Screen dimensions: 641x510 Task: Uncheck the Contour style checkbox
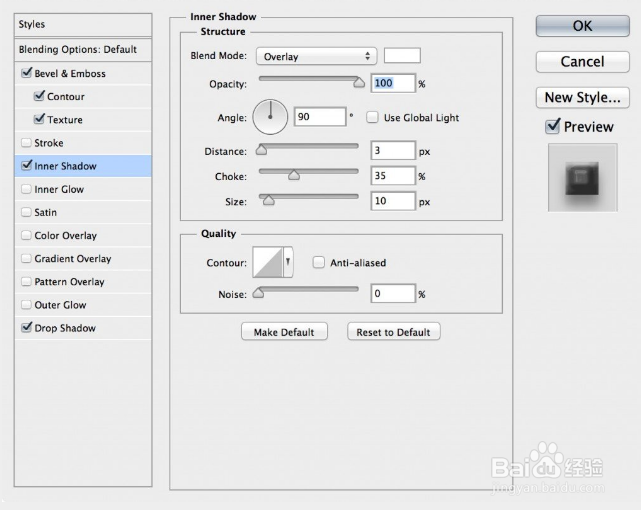[39, 96]
